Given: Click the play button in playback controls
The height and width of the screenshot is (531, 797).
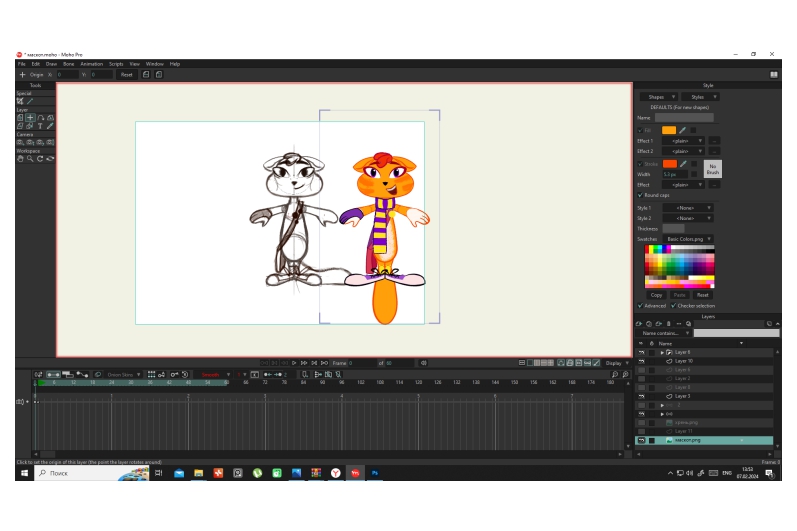Looking at the screenshot, I should [x=294, y=363].
